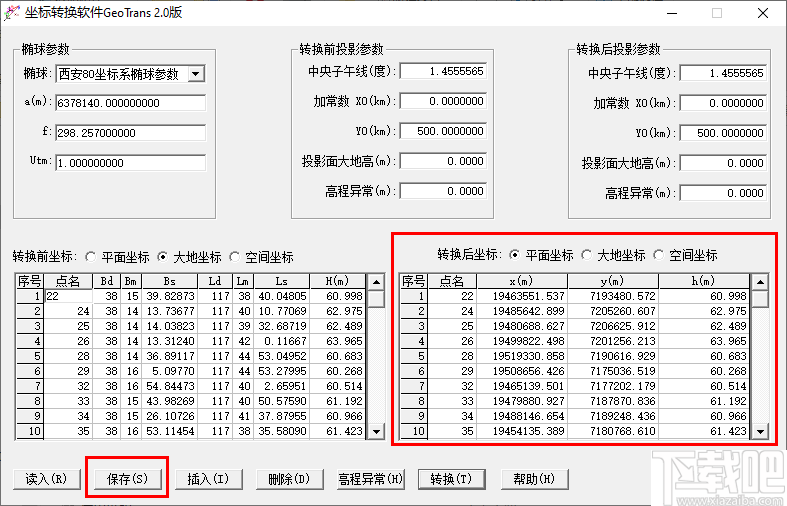Click cell 10.77069 in source table

[x=282, y=311]
